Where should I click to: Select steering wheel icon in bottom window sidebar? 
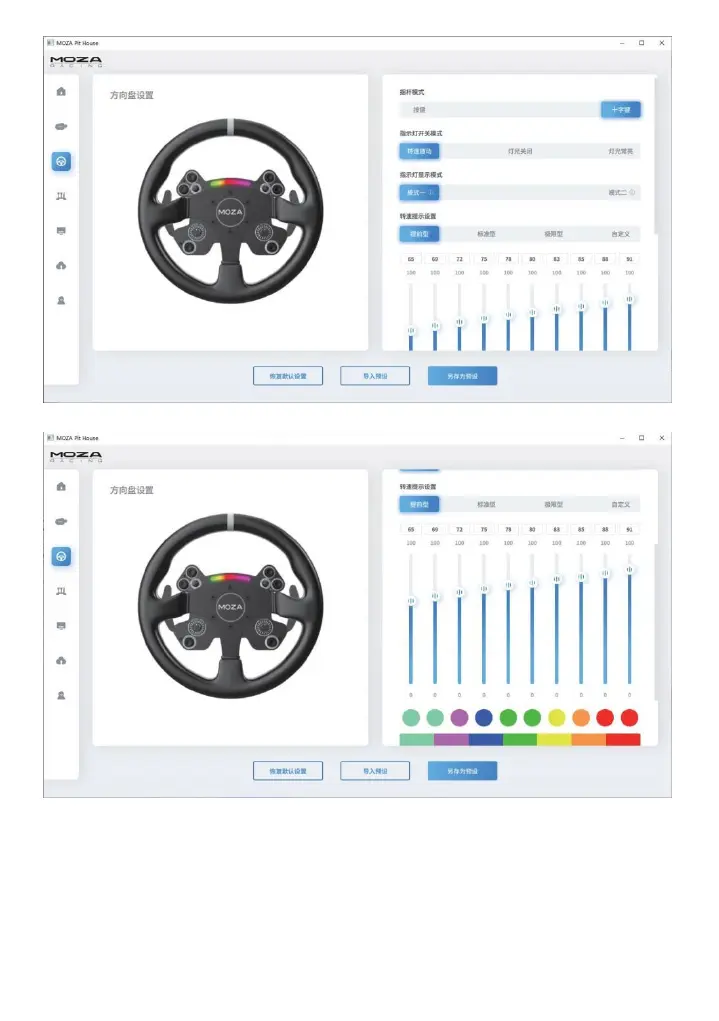pyautogui.click(x=61, y=556)
